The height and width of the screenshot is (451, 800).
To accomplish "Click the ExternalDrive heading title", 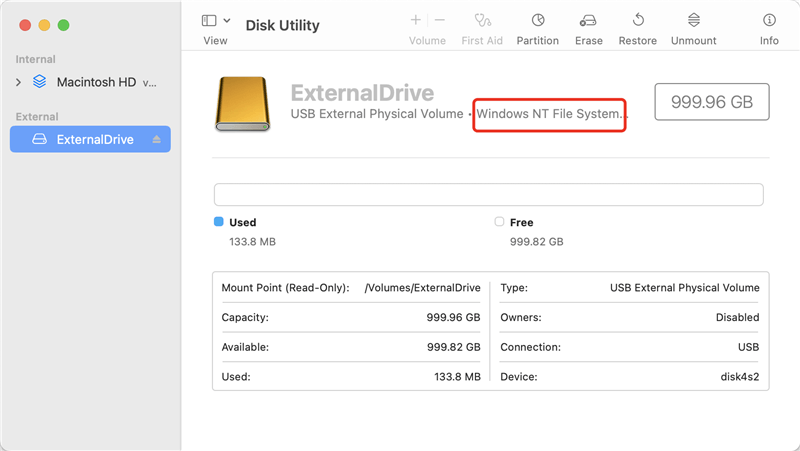I will (x=362, y=93).
